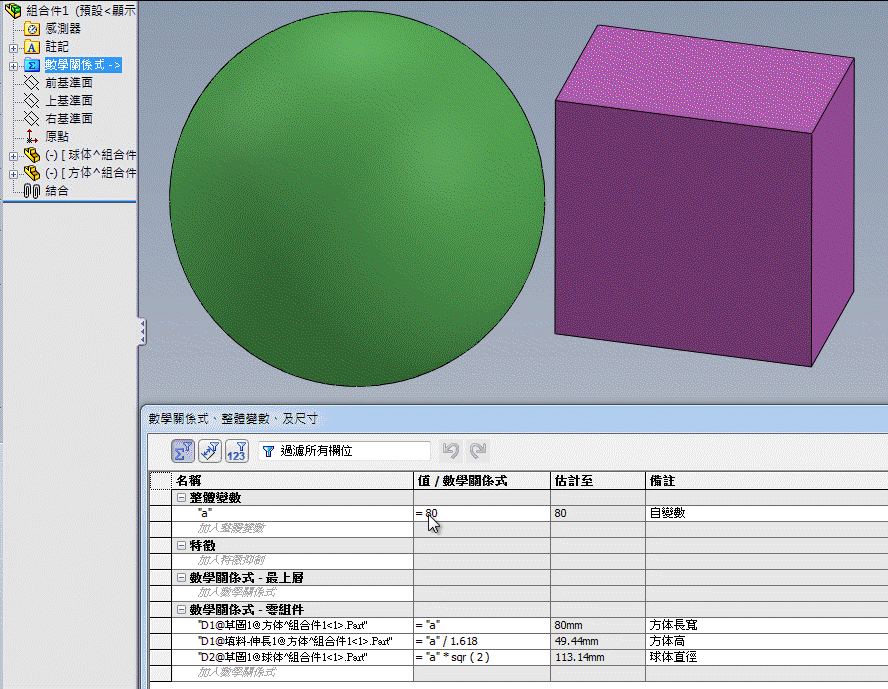Click the 數學關係式 sigma folder icon
Image resolution: width=888 pixels, height=689 pixels.
coord(32,65)
